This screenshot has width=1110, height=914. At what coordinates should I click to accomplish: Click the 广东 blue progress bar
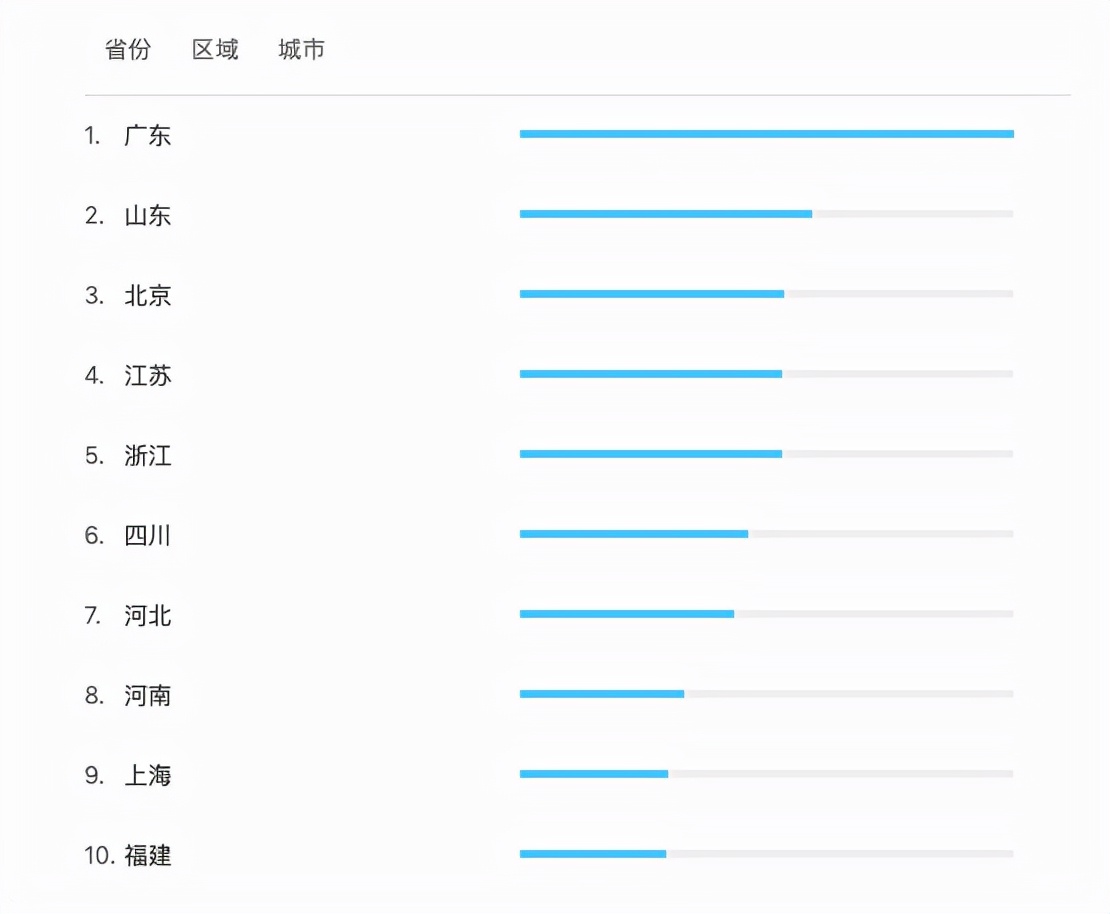click(767, 134)
